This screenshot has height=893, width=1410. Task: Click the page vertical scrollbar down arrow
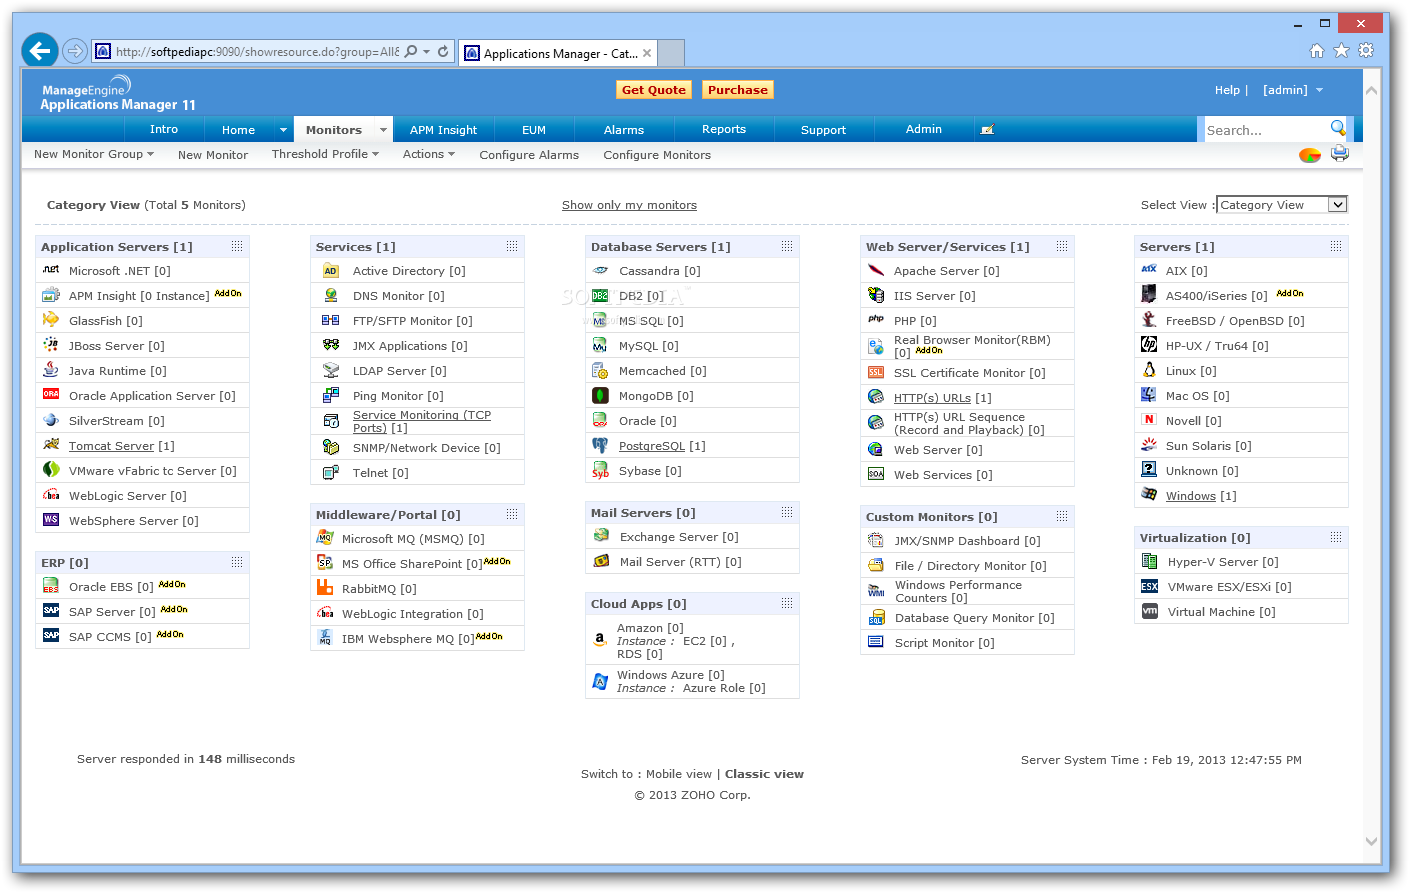point(1371,842)
